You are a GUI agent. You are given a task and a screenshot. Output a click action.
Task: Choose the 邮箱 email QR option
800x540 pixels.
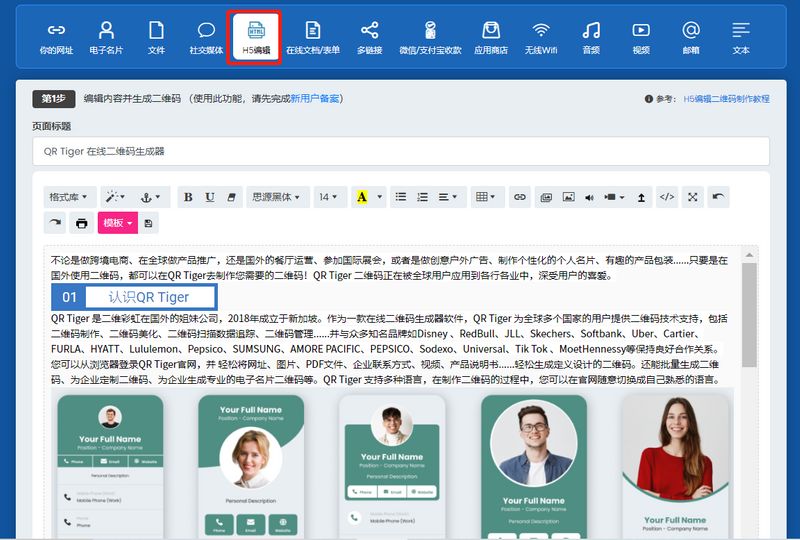coord(691,38)
